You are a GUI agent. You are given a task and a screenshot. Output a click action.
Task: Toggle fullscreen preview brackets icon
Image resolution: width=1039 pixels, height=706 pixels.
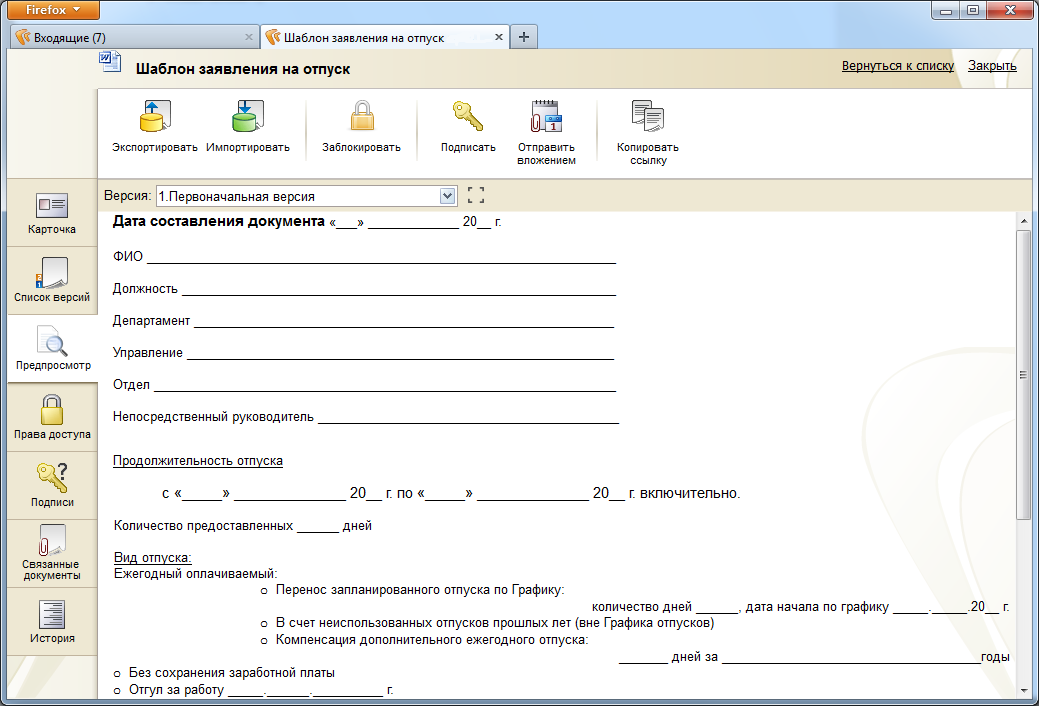click(x=476, y=195)
